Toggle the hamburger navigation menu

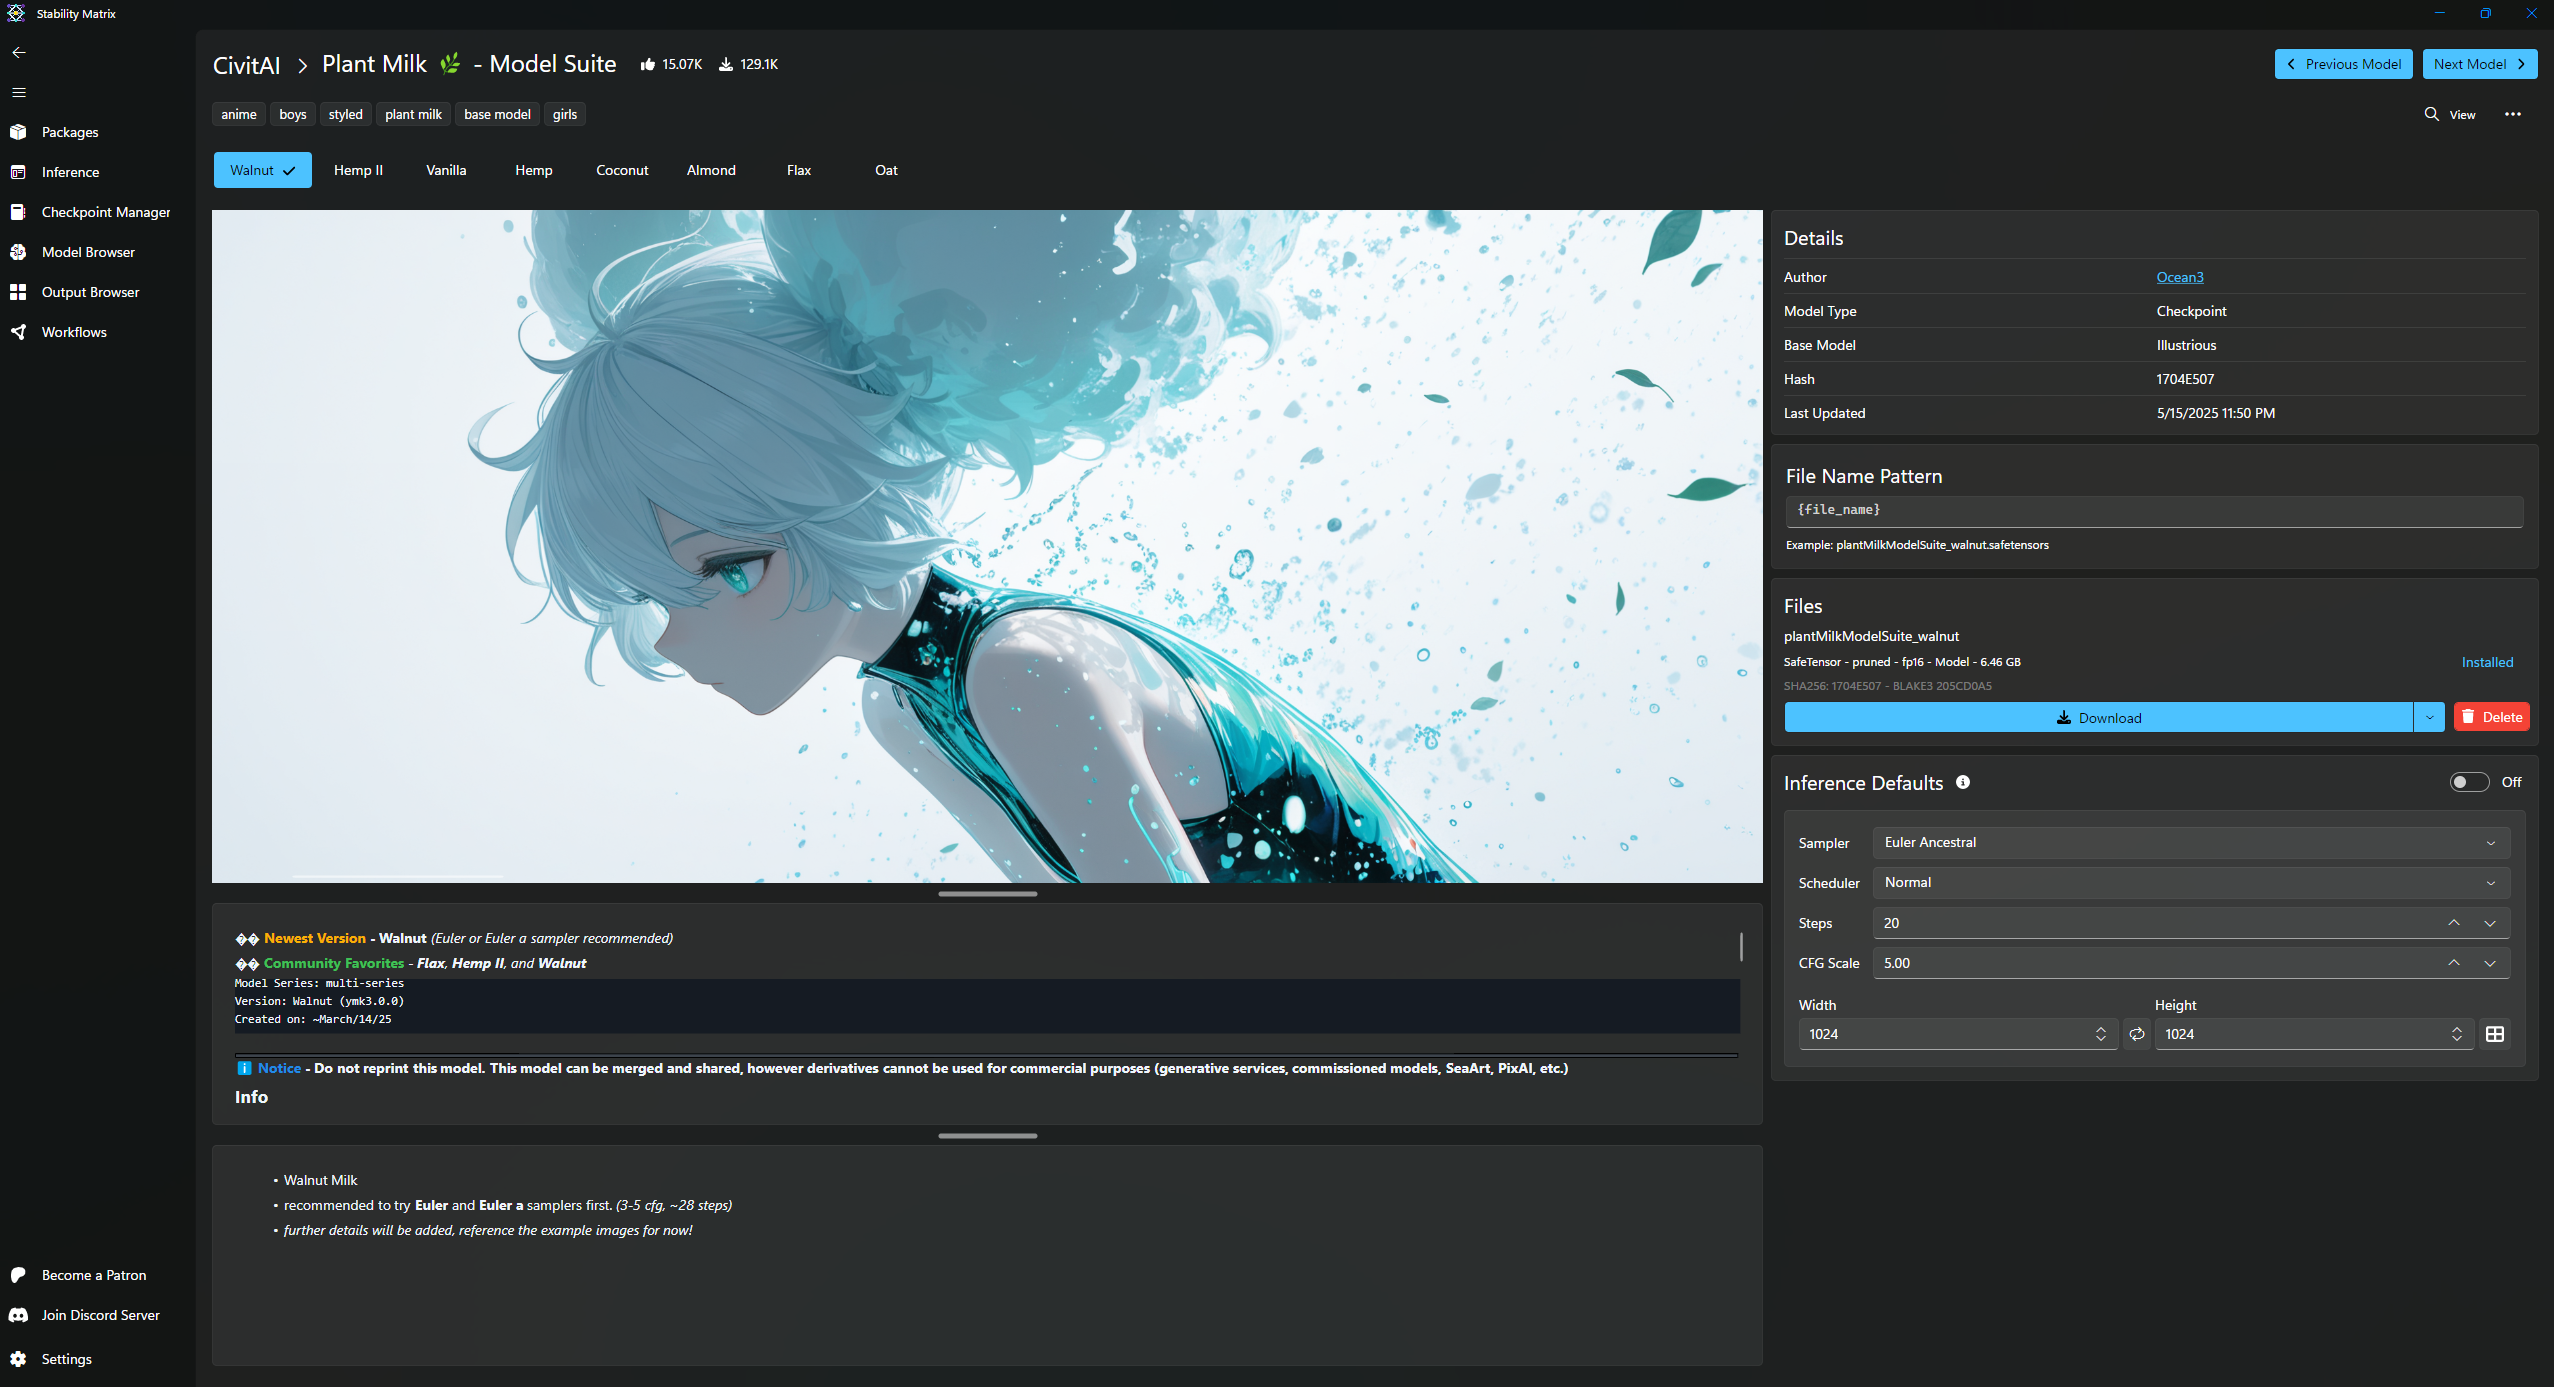coord(19,92)
